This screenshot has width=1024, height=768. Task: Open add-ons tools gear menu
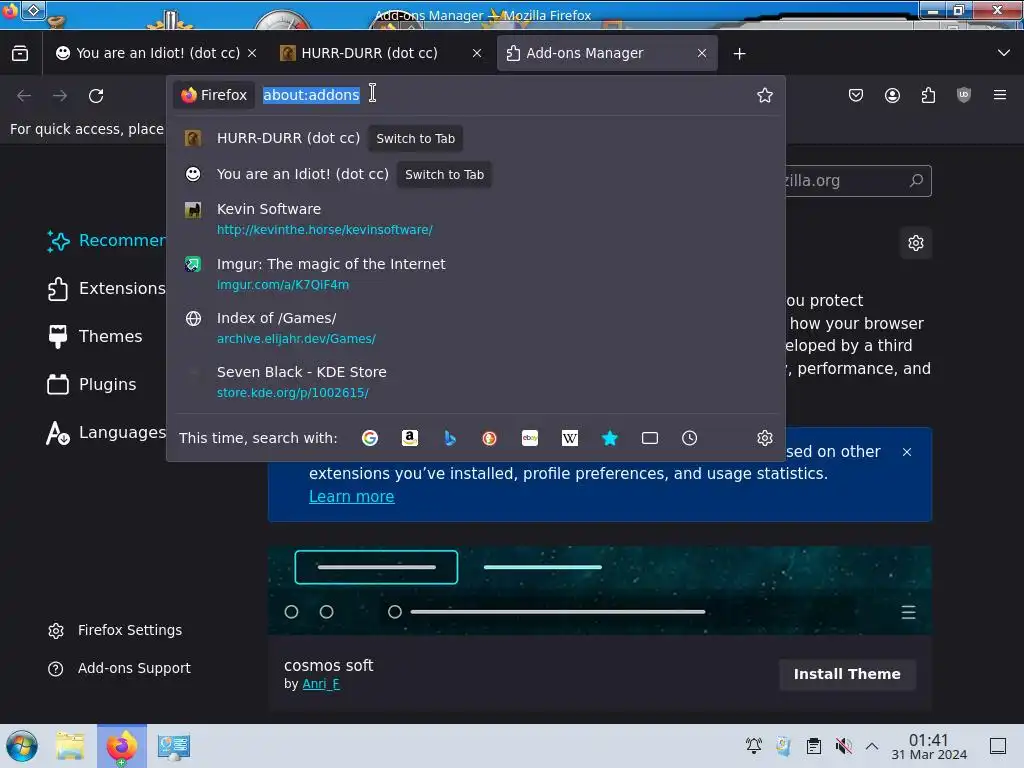pyautogui.click(x=916, y=243)
